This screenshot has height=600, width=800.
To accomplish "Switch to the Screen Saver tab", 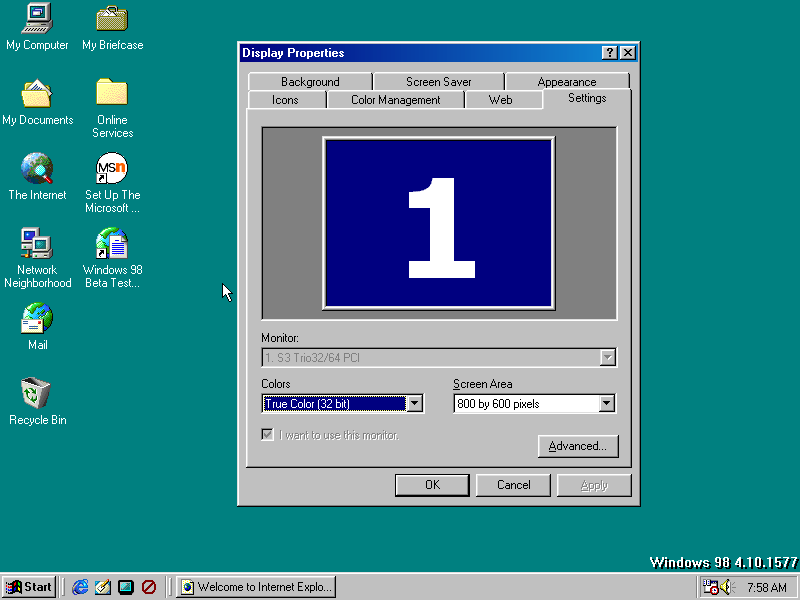I will click(x=439, y=82).
